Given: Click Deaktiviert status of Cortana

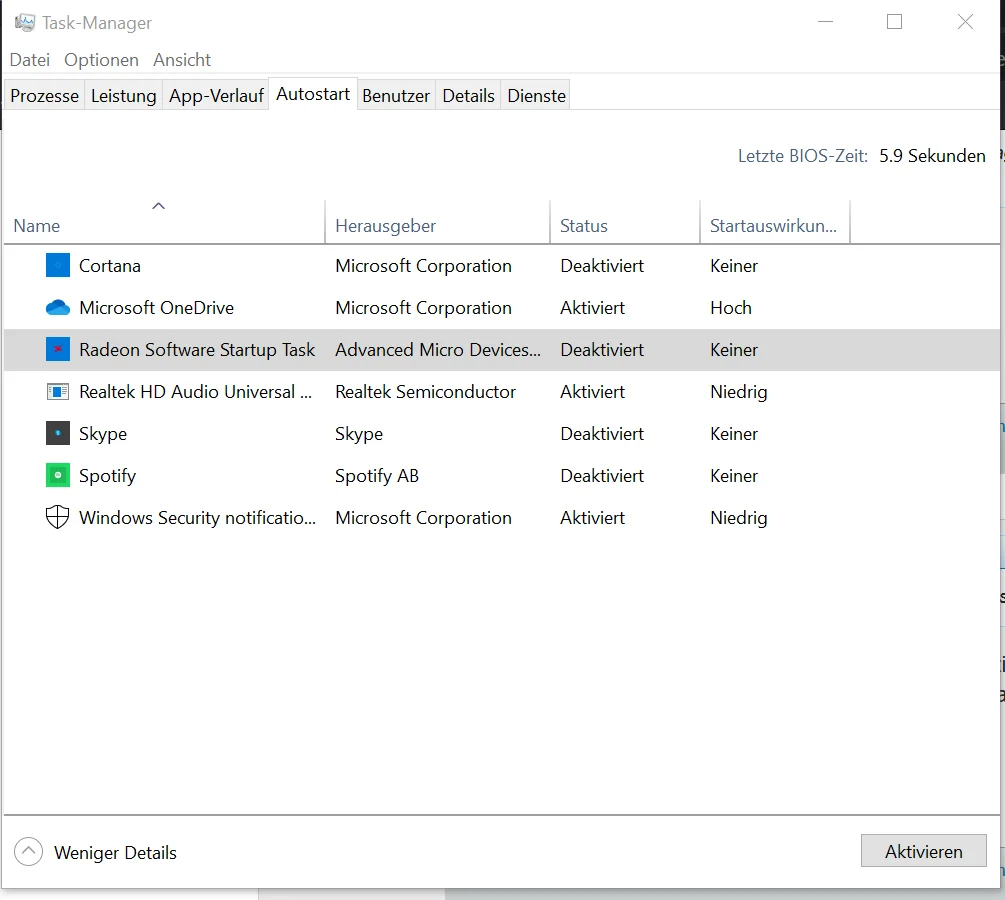Looking at the screenshot, I should [602, 265].
